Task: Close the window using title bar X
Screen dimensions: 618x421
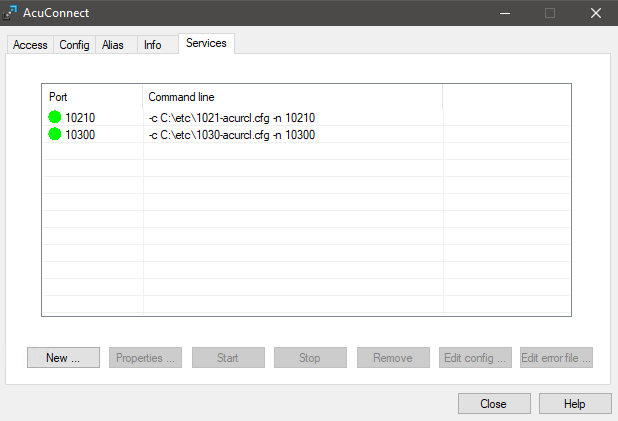Action: tap(595, 13)
